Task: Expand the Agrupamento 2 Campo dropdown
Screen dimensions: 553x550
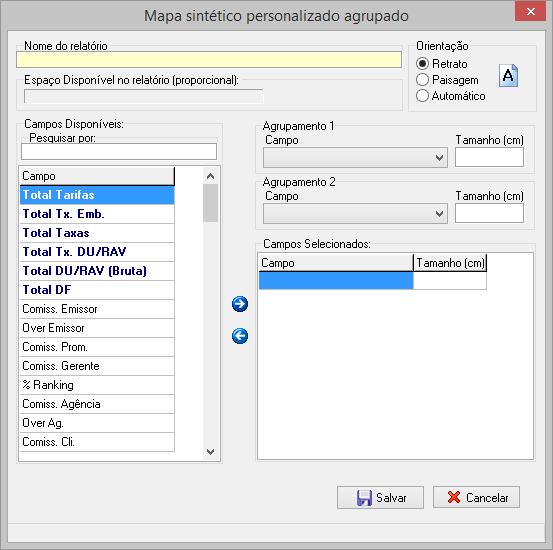Action: coord(355,213)
